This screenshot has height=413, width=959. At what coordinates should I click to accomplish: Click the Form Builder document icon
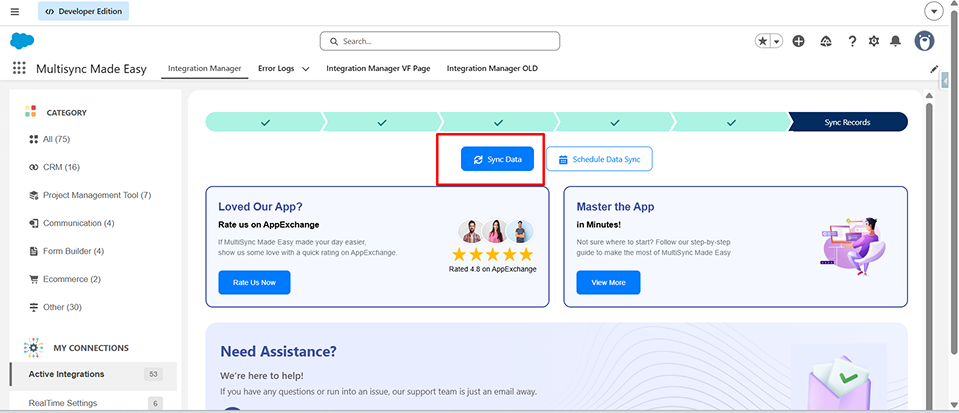[34, 251]
